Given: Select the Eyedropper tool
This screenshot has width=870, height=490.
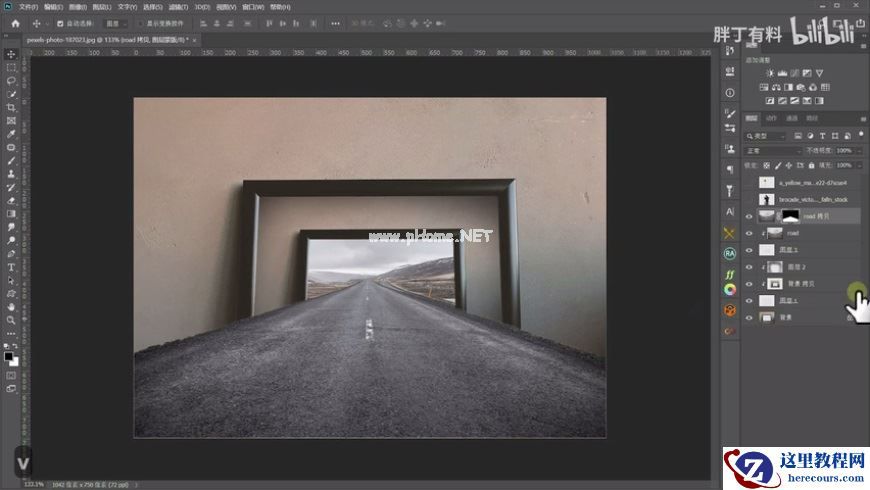Looking at the screenshot, I should (11, 134).
